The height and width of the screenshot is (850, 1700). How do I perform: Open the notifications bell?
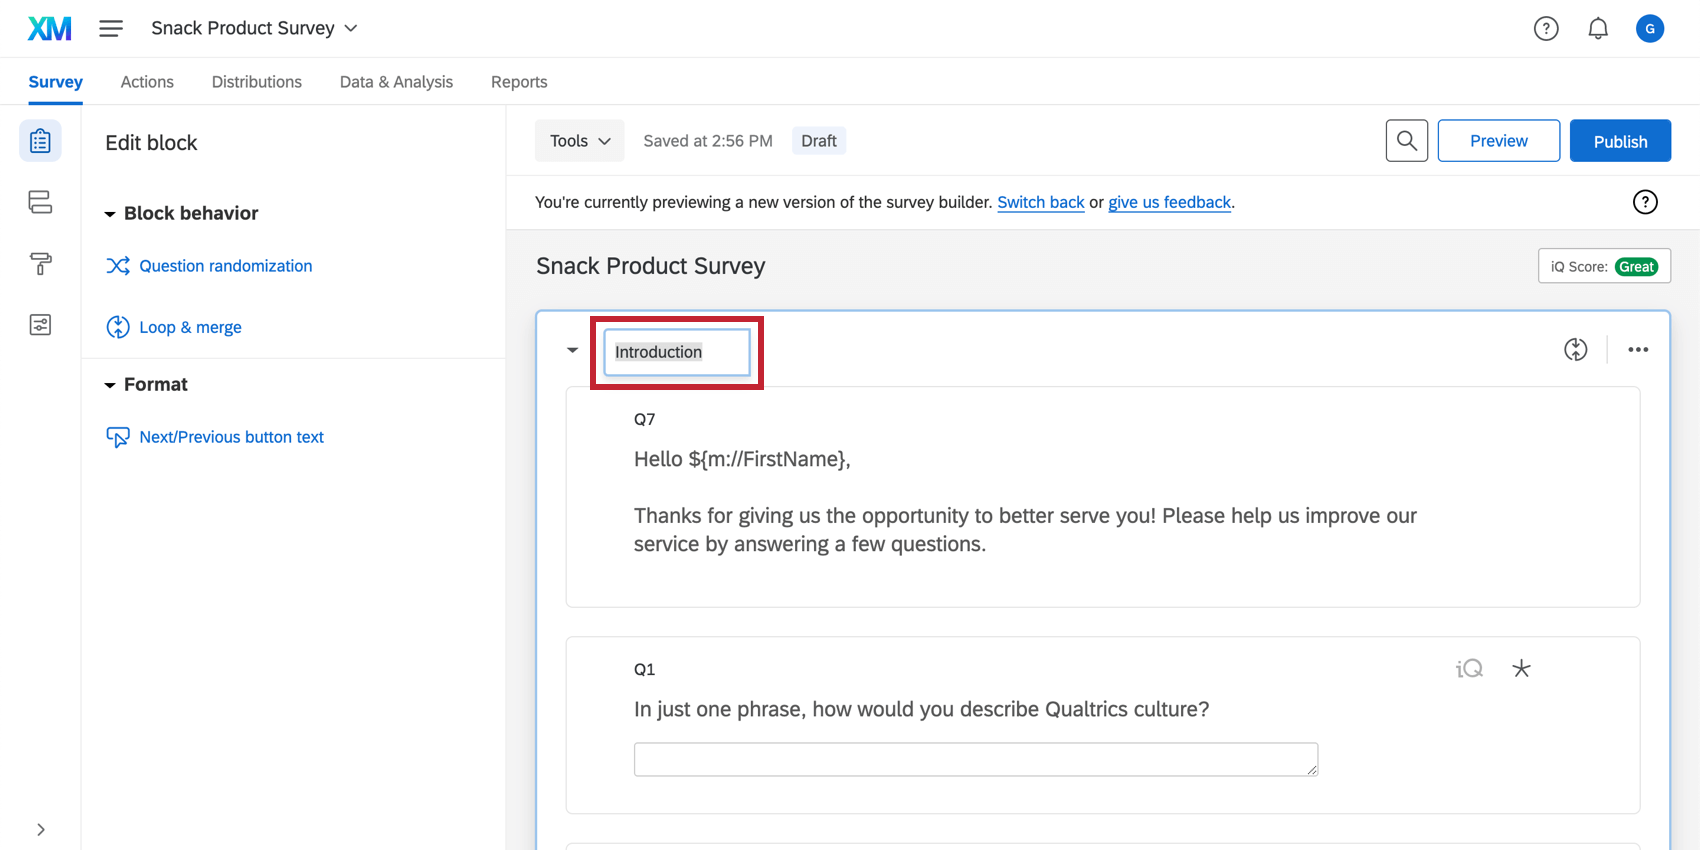point(1598,29)
